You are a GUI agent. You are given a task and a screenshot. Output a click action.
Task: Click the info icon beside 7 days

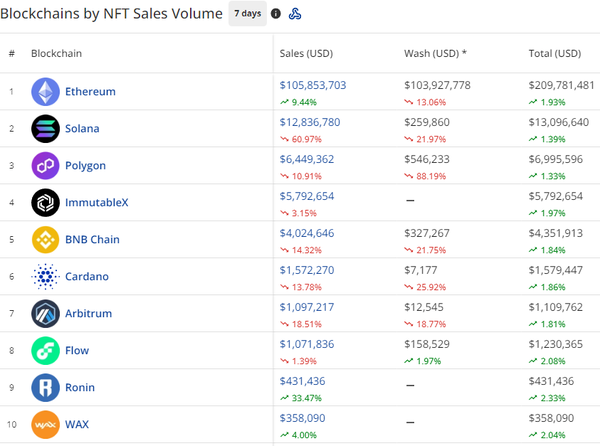coord(276,14)
